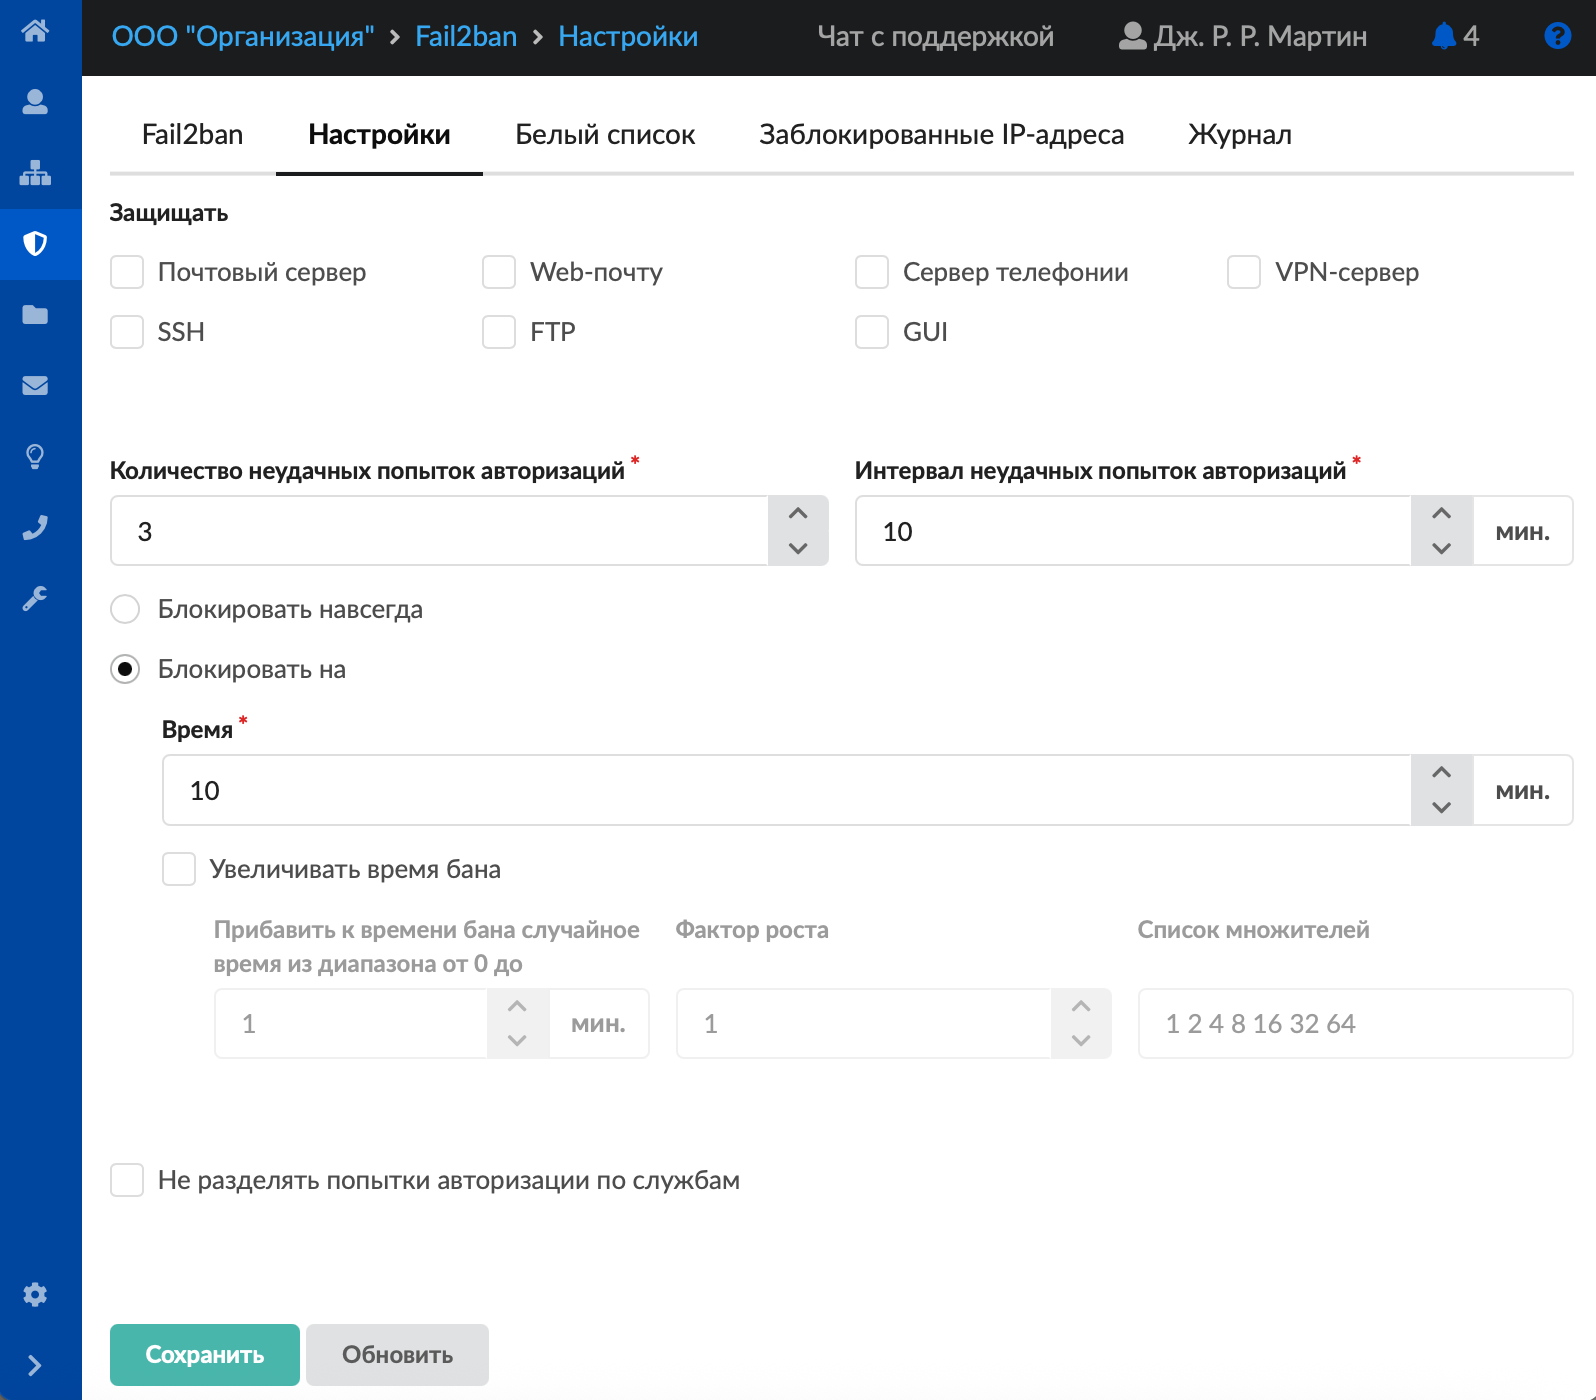1596x1400 pixels.
Task: Select the Настройки tab
Action: [379, 135]
